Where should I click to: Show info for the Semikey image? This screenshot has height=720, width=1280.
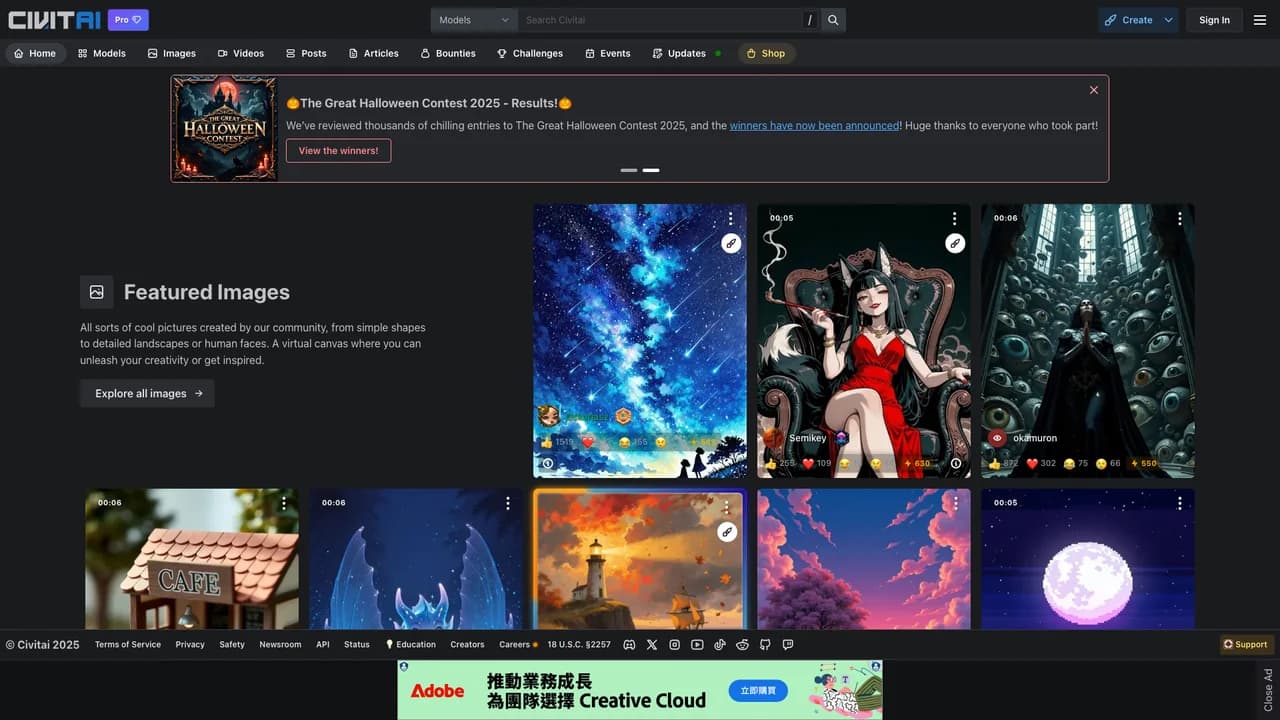(955, 464)
